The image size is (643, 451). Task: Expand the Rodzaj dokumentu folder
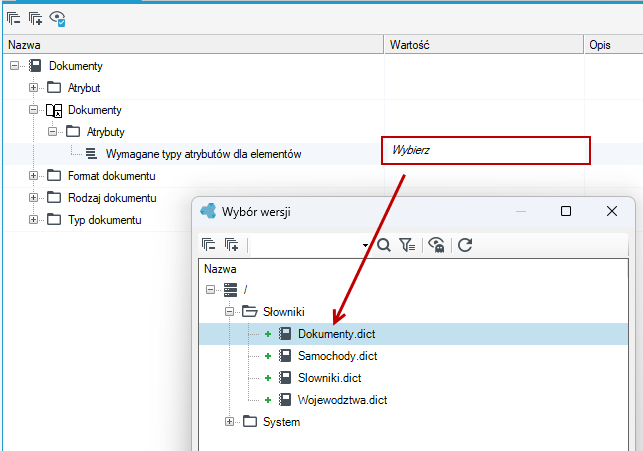point(33,198)
